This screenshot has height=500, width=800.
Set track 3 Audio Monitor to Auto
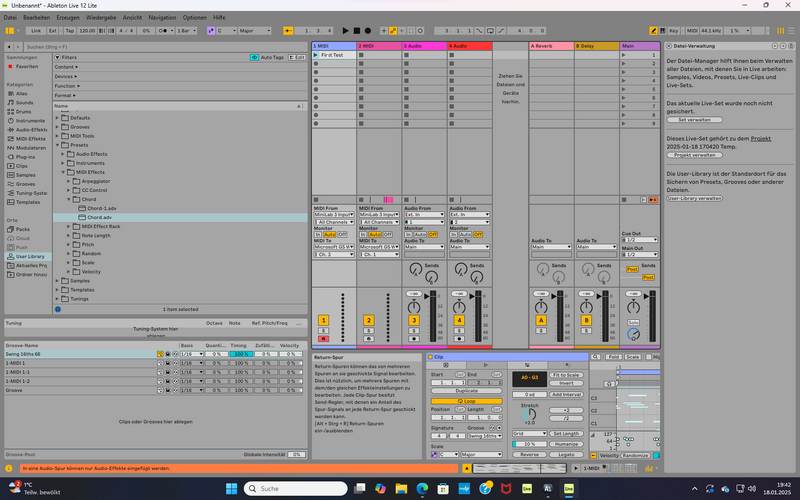click(420, 234)
